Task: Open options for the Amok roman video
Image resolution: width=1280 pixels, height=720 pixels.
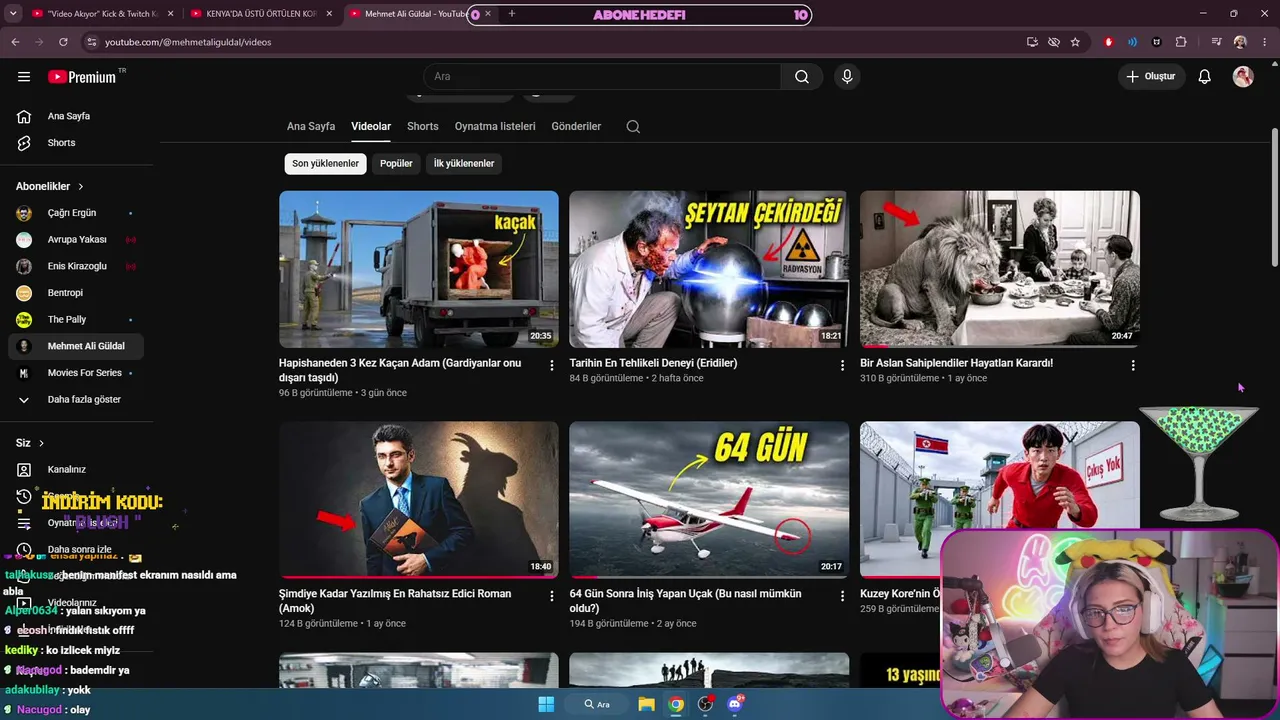Action: pos(551,596)
